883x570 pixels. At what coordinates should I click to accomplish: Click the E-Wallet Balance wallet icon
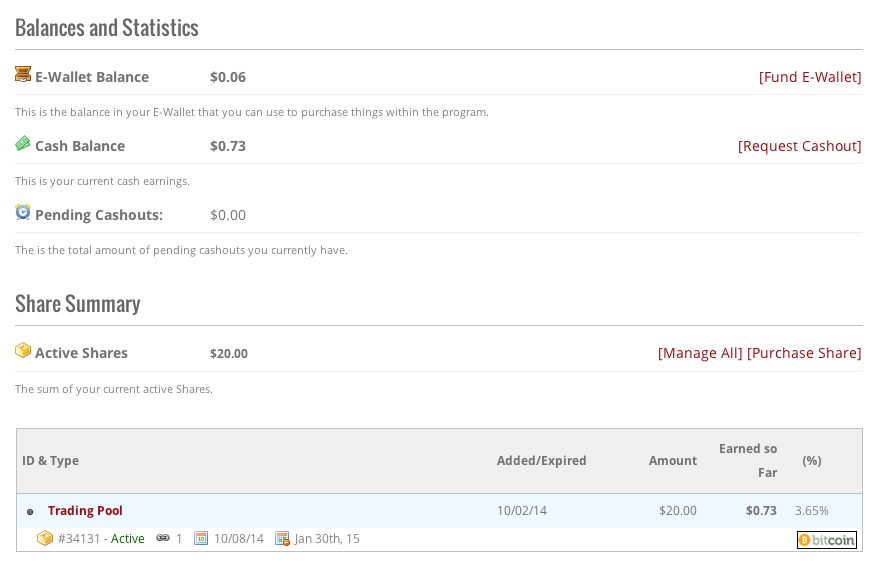pos(23,74)
